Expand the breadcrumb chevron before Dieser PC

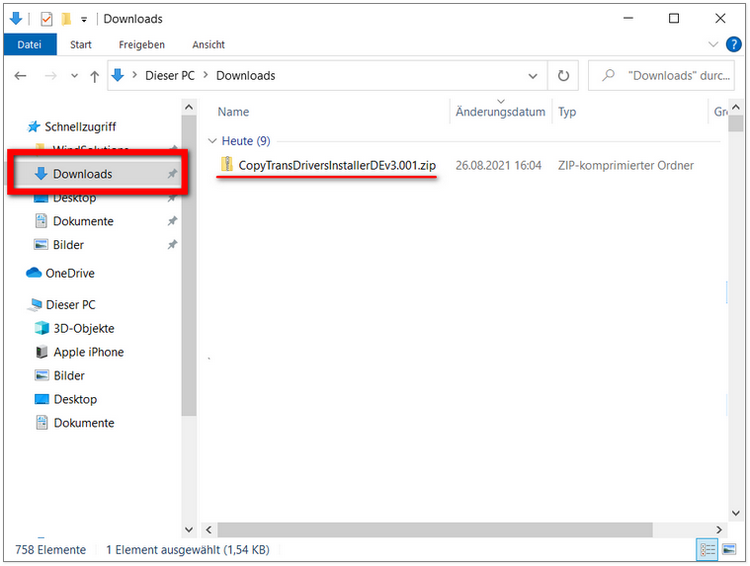click(135, 75)
